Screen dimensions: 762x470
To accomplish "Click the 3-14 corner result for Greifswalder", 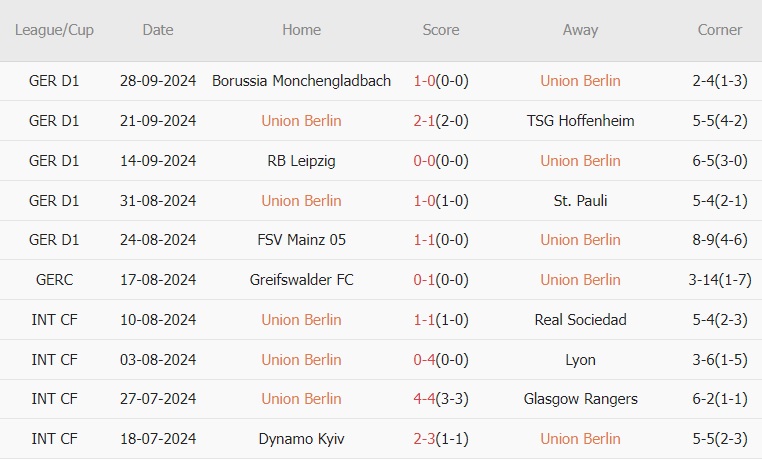I will pos(707,280).
